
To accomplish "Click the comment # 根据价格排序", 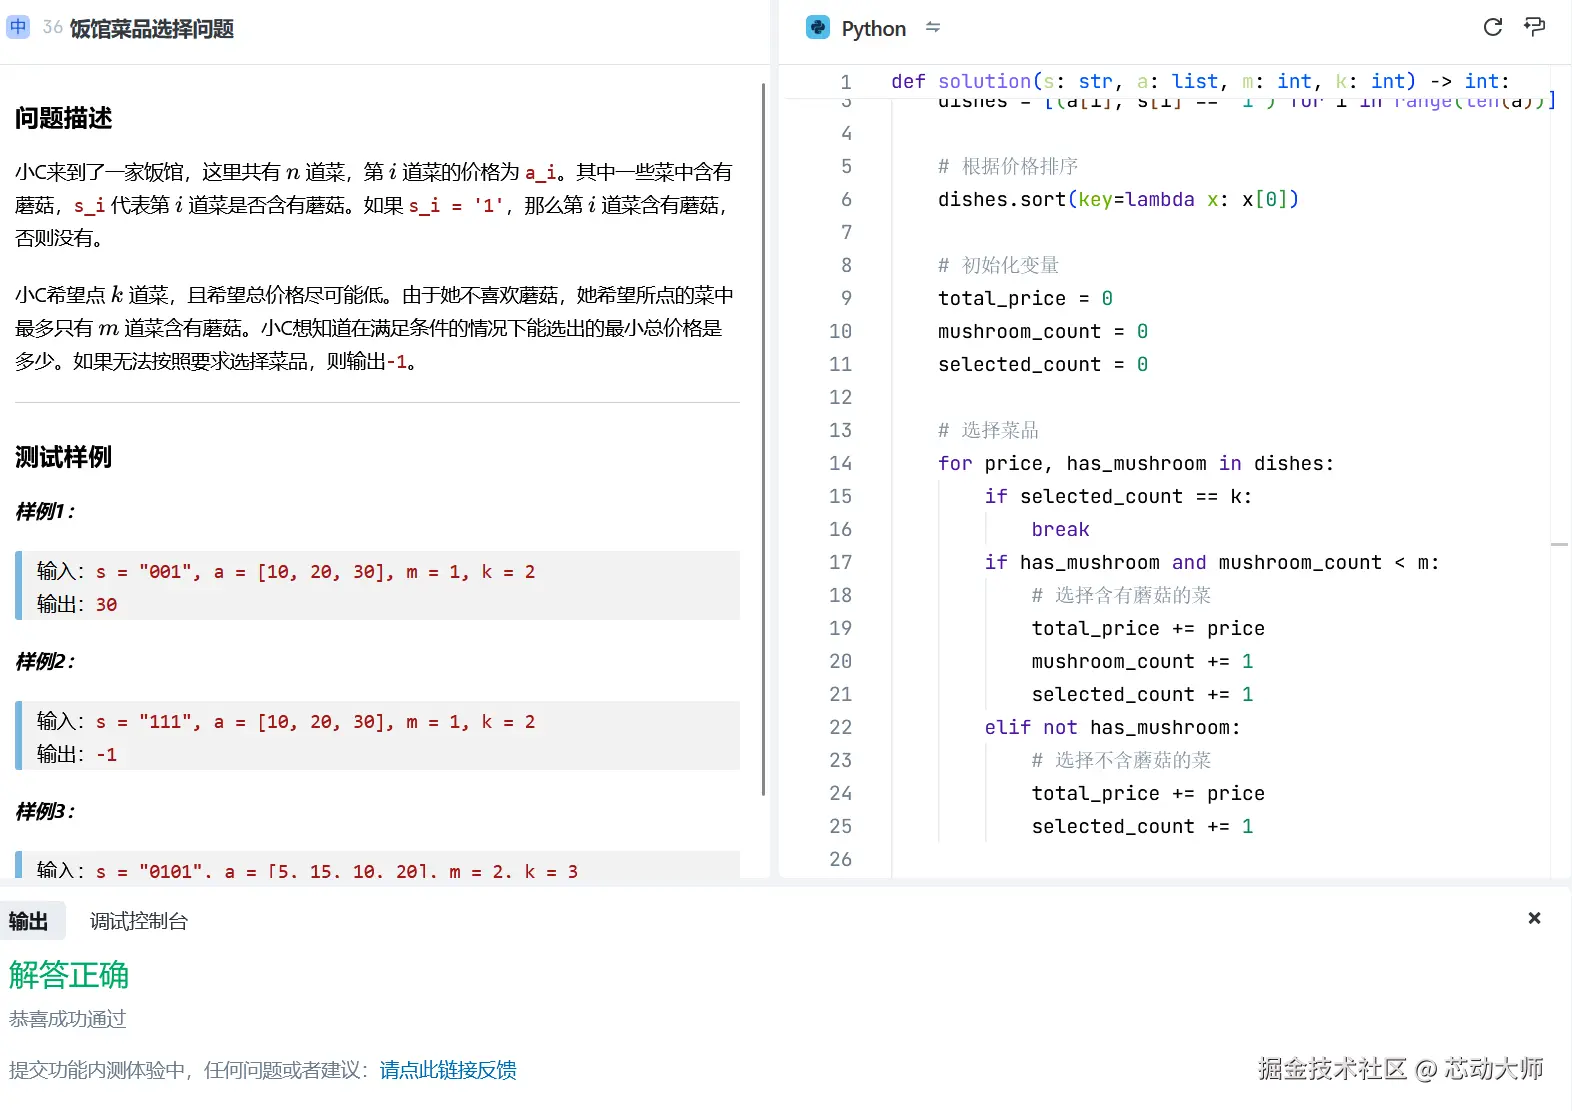I will tap(1008, 166).
